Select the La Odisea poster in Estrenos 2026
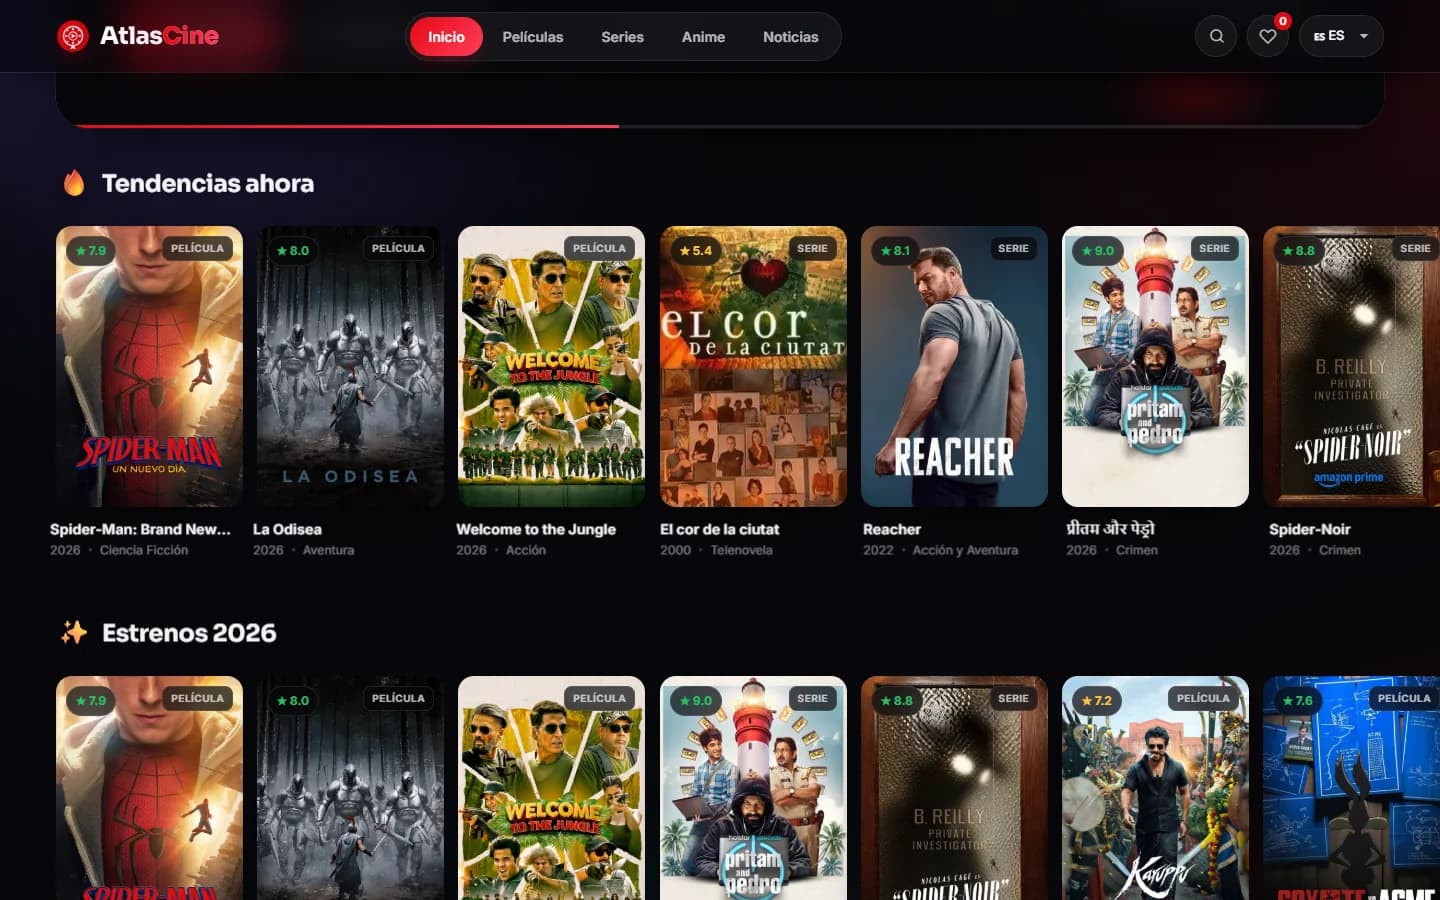The image size is (1440, 900). pos(350,788)
